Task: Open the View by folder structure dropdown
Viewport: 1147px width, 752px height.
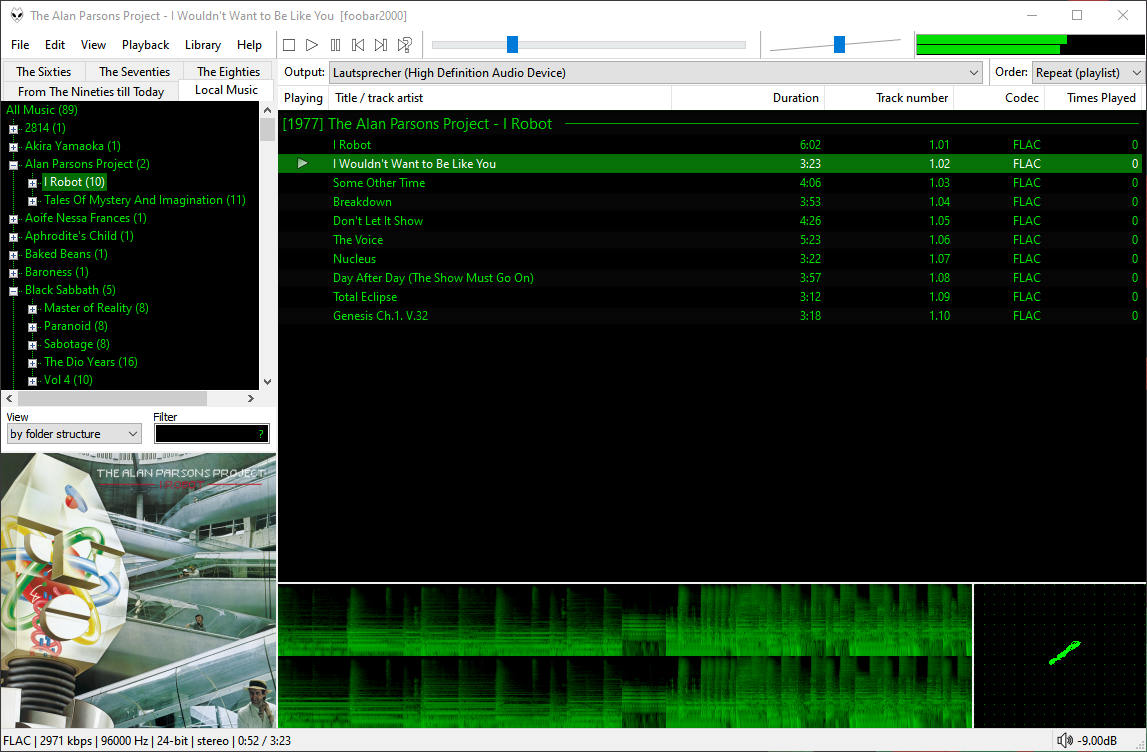Action: (x=74, y=434)
